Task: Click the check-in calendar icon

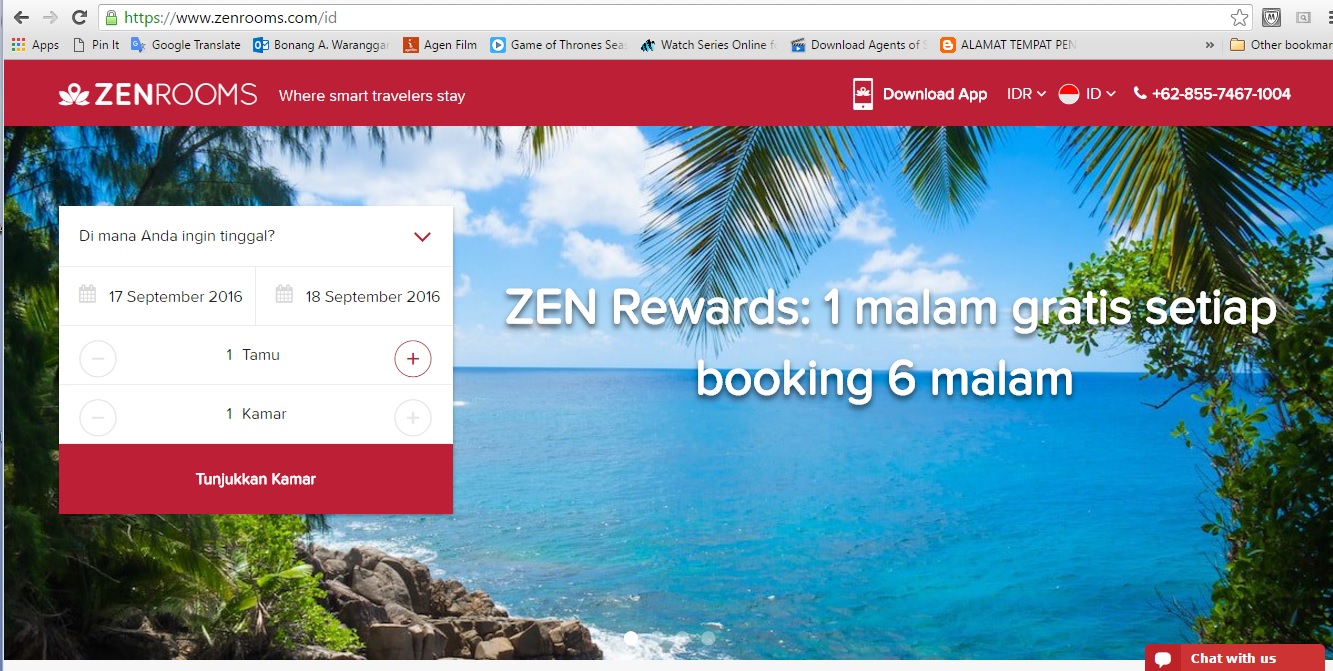Action: pyautogui.click(x=88, y=295)
